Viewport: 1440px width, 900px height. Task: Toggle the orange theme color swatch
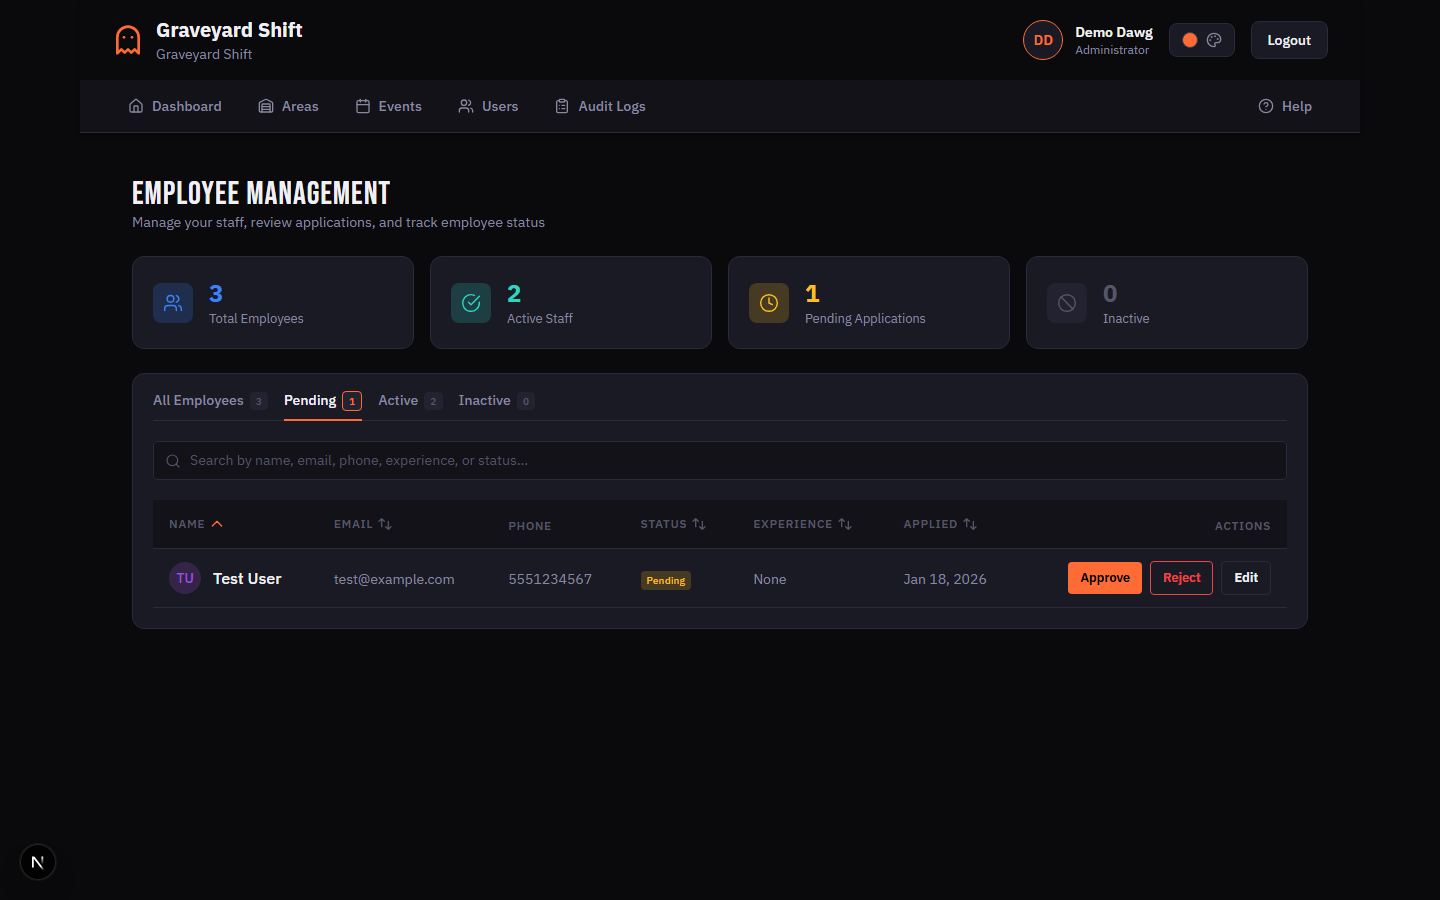coord(1190,40)
